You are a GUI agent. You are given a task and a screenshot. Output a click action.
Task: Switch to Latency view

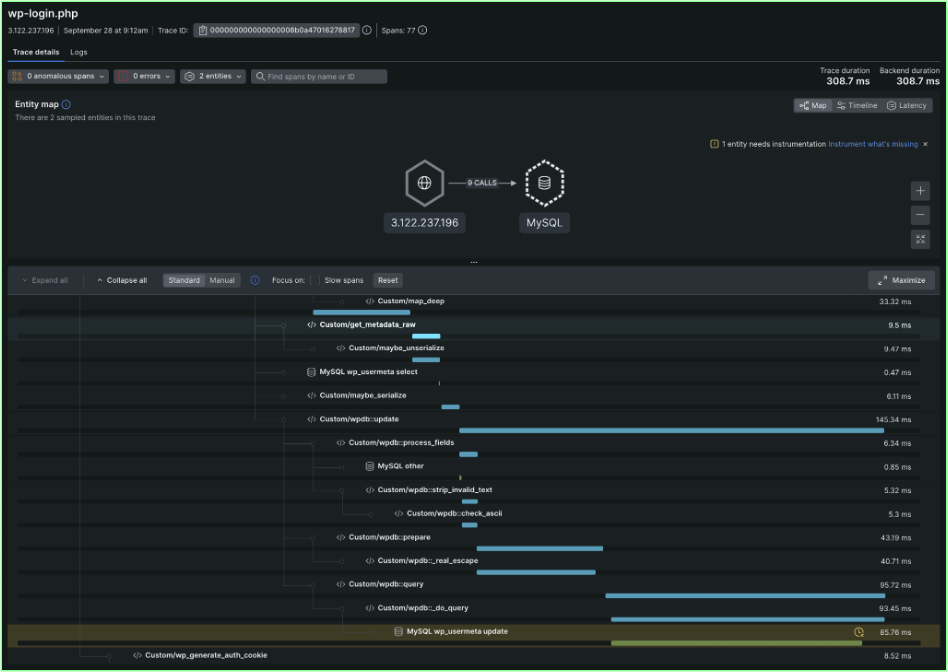(906, 105)
